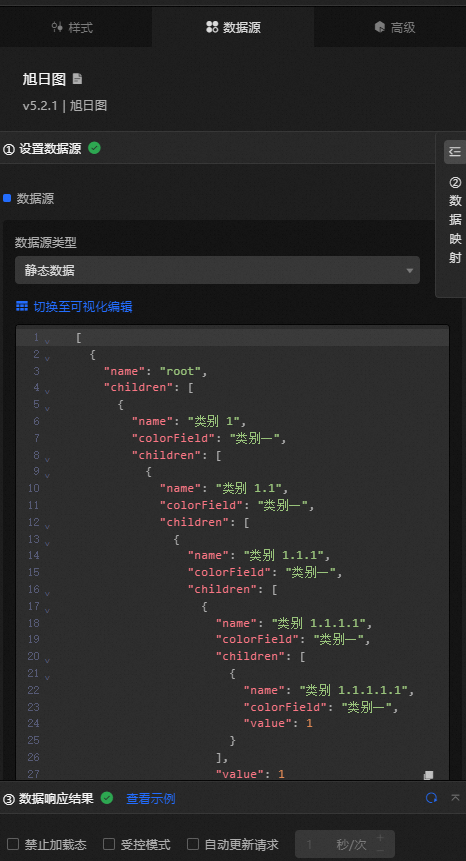The height and width of the screenshot is (861, 466).
Task: Click the value 1 on line 24
Action: (309, 724)
